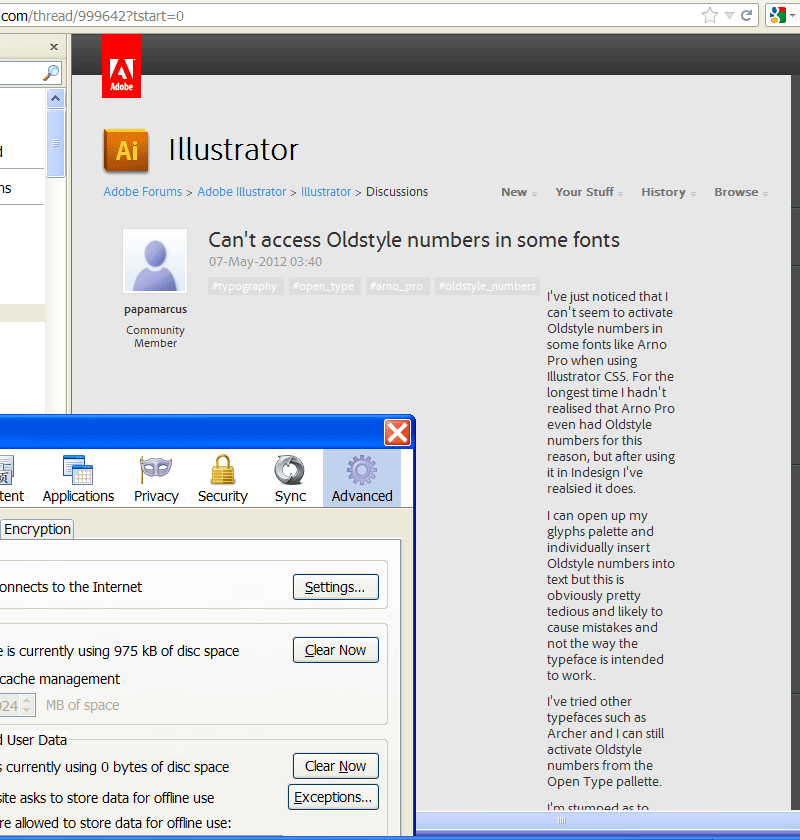Bookmark page with the star icon
The height and width of the screenshot is (840, 800).
(709, 16)
